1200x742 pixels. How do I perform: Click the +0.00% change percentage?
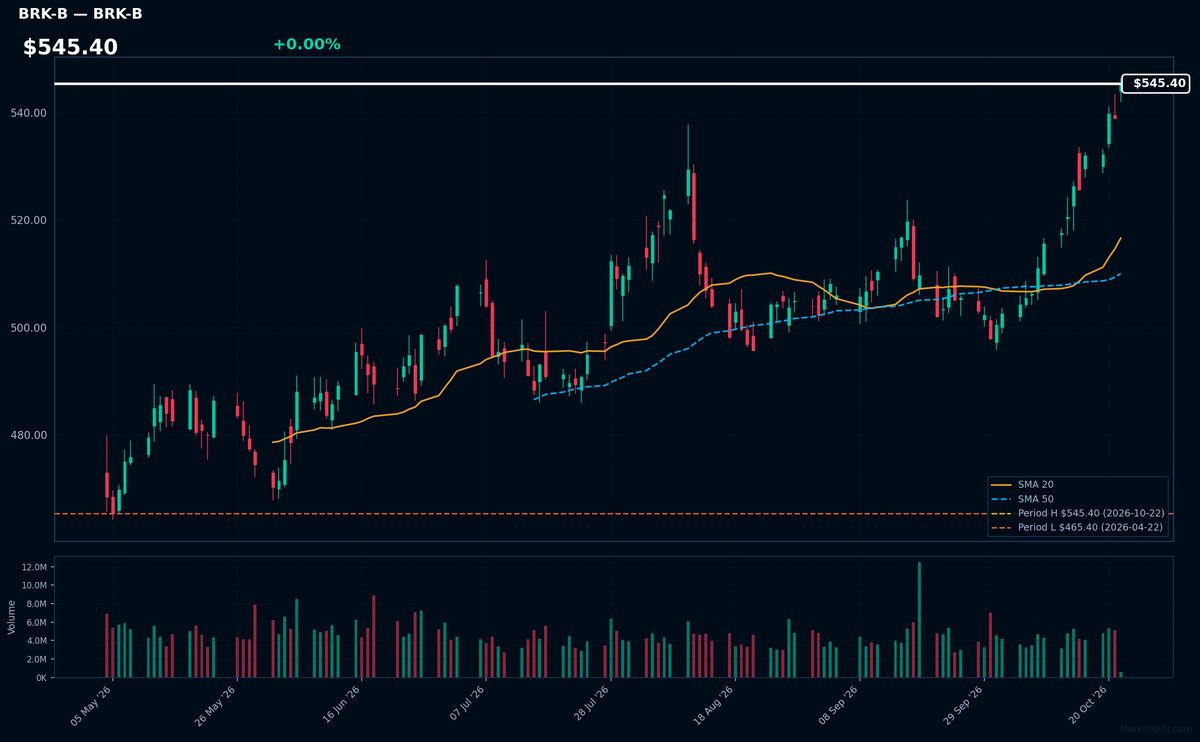point(306,44)
